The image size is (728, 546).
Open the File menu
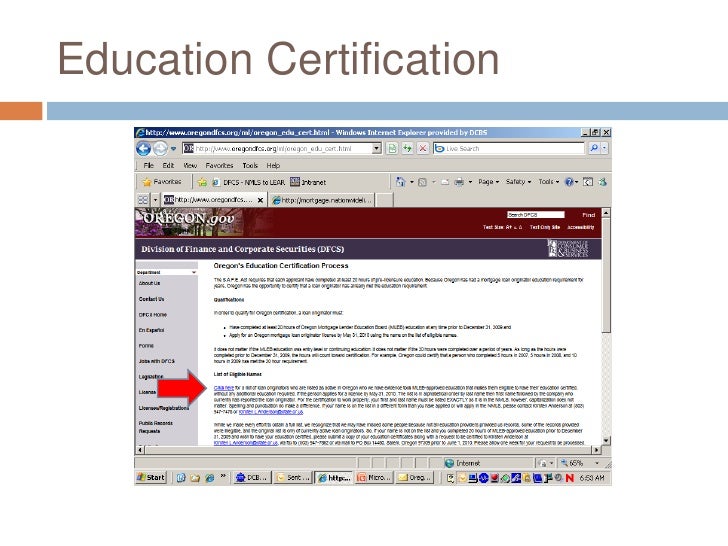coord(149,165)
